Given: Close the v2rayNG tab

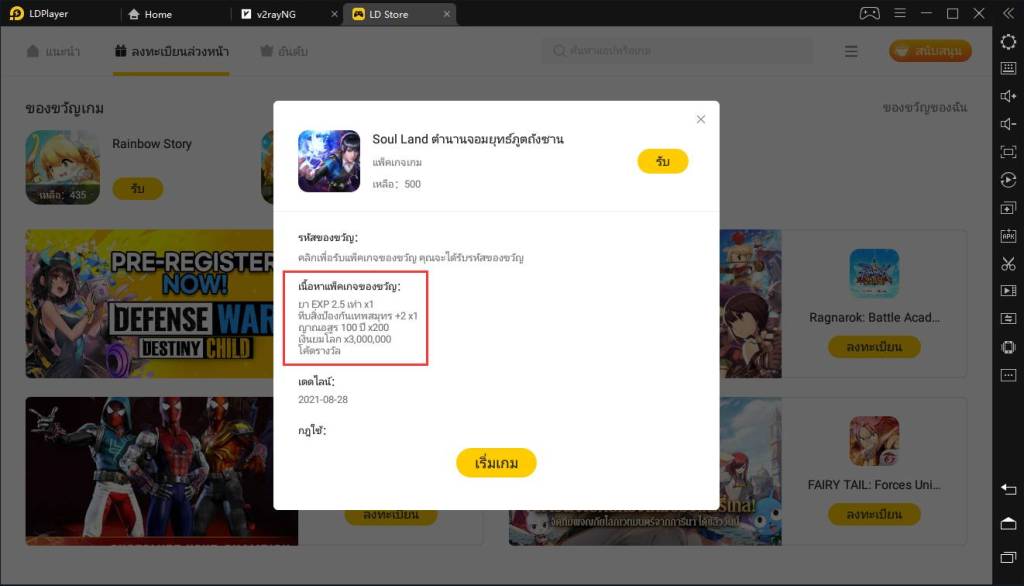Looking at the screenshot, I should coord(334,14).
